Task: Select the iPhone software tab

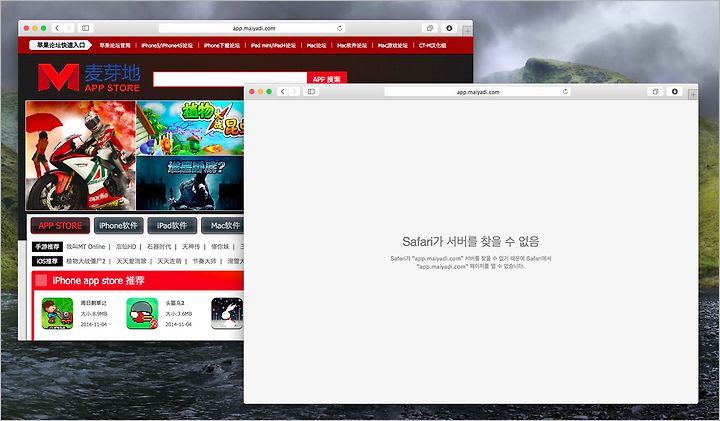Action: pyautogui.click(x=118, y=225)
